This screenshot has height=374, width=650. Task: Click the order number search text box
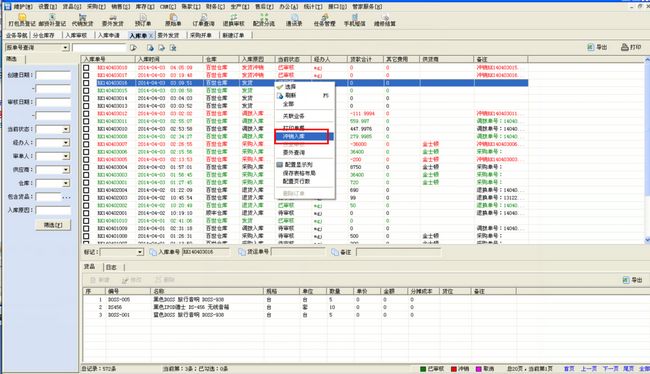point(99,48)
